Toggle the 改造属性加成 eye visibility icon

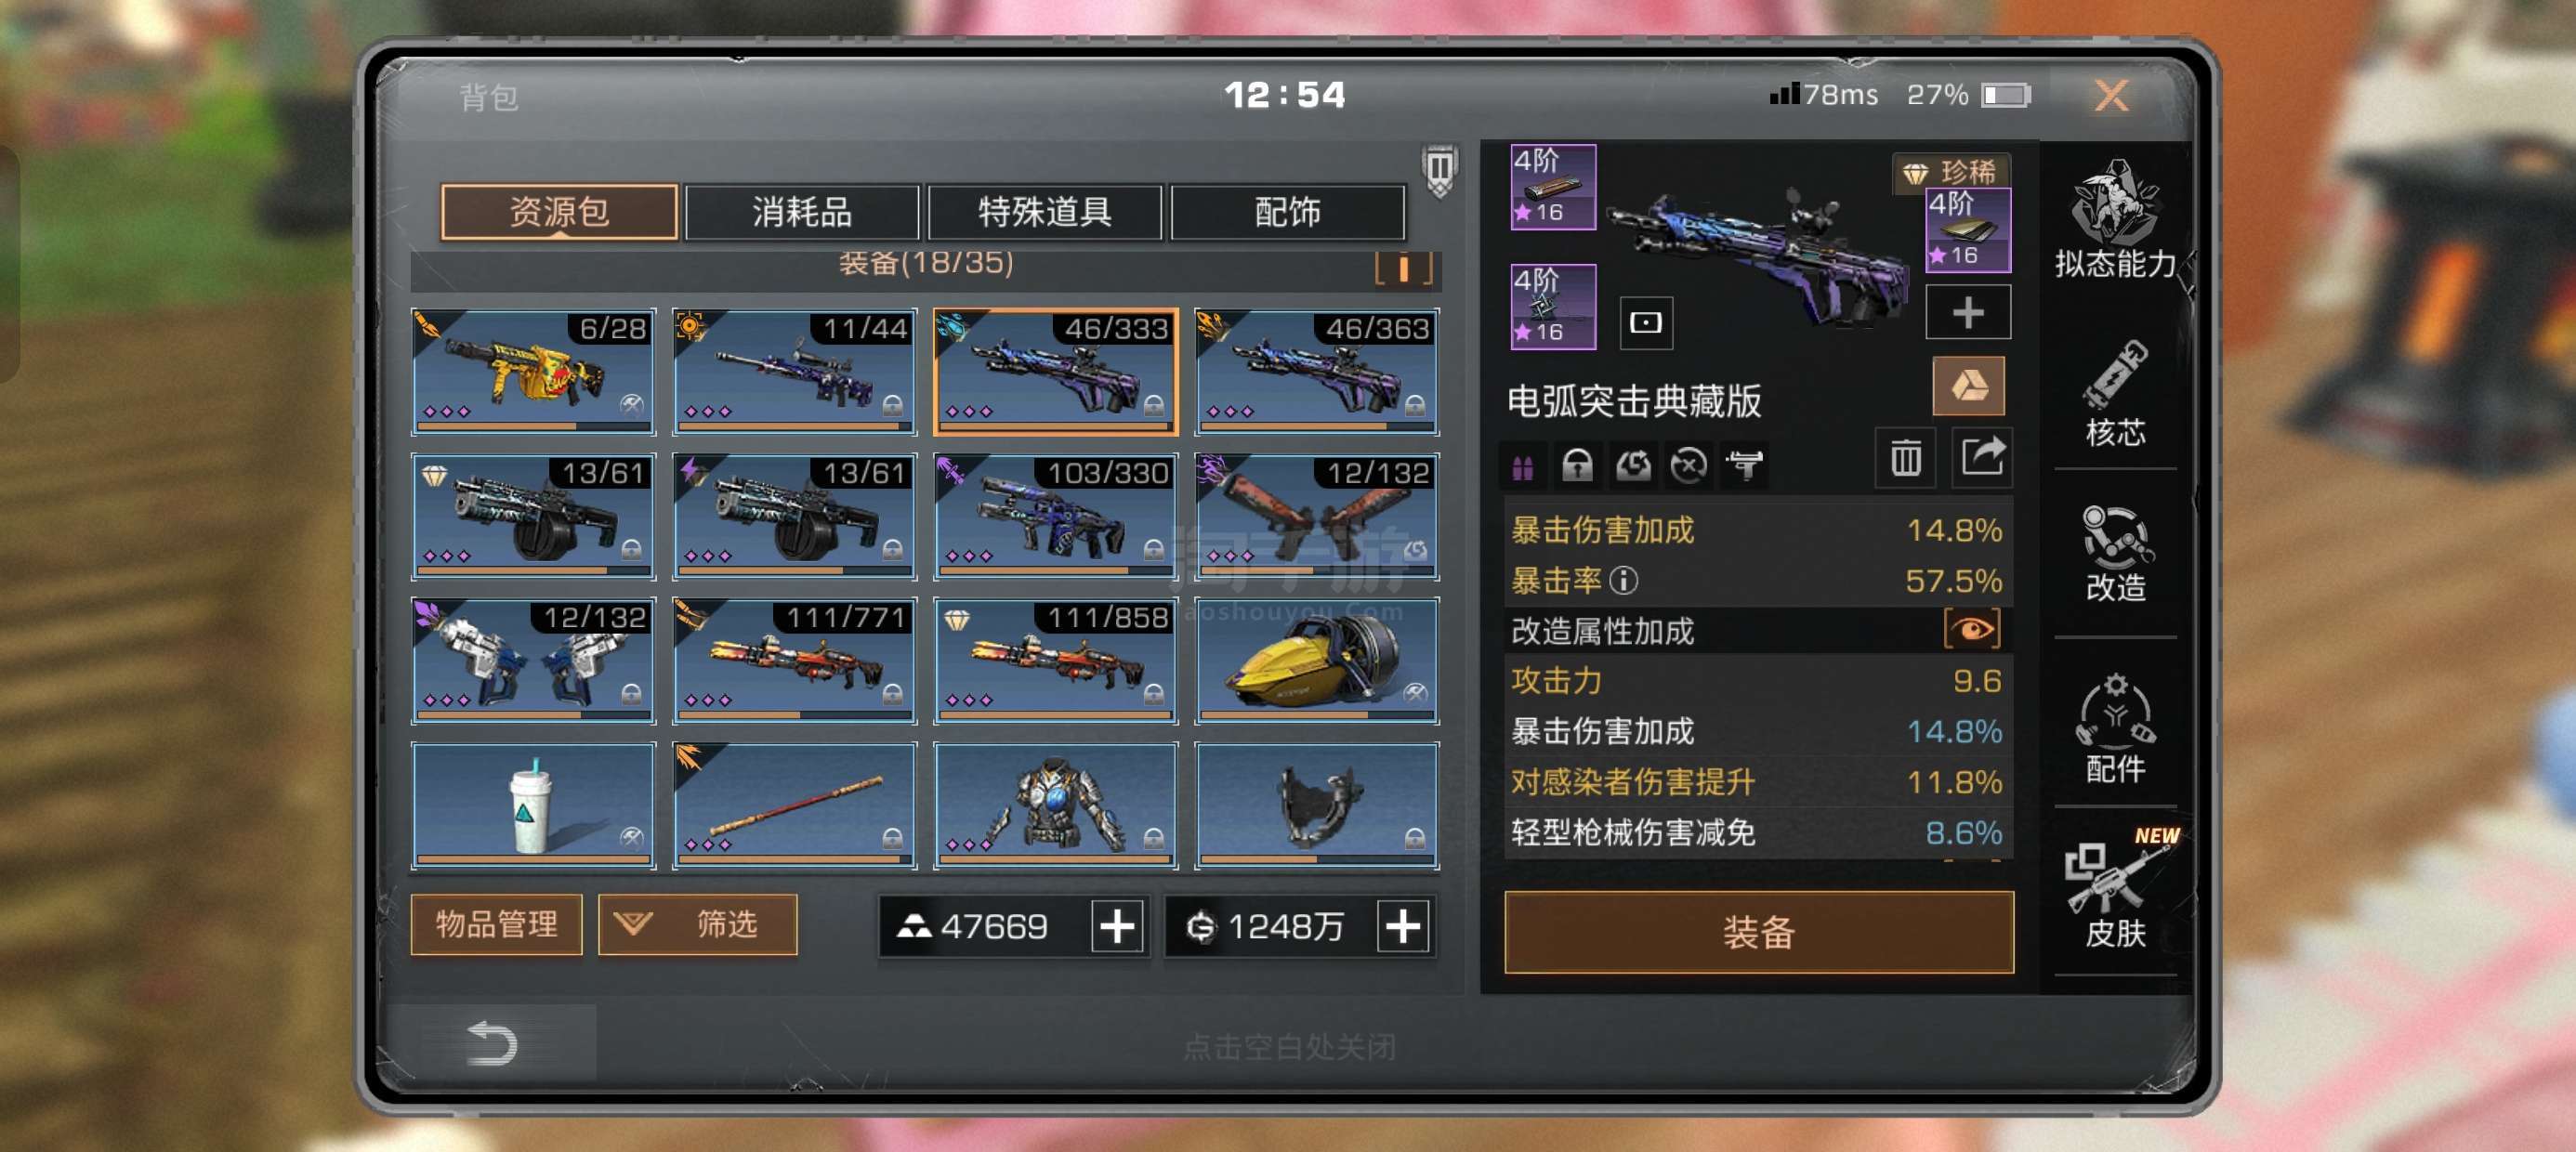[1972, 630]
